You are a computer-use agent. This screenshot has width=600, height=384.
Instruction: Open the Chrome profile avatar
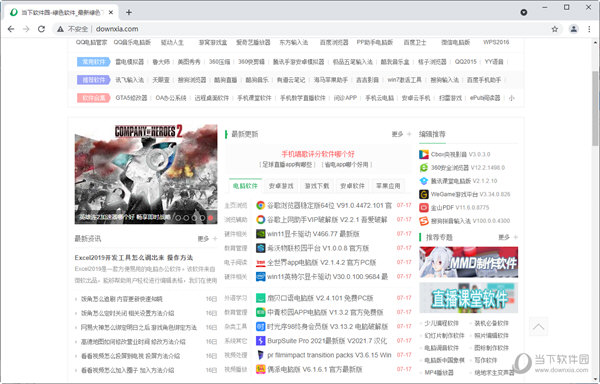pyautogui.click(x=573, y=29)
